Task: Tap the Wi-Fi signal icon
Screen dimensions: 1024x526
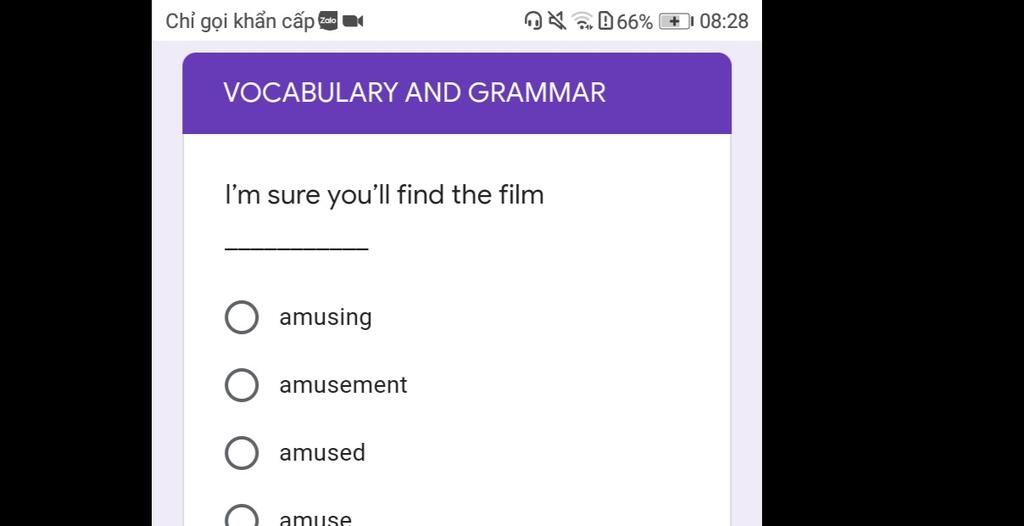Action: [582, 21]
